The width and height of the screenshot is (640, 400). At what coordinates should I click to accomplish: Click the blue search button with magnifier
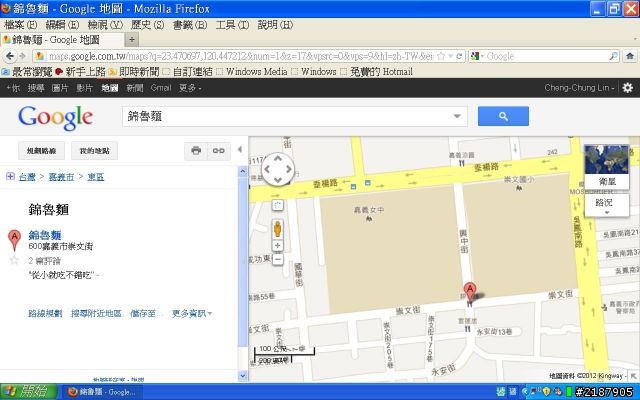[x=503, y=116]
